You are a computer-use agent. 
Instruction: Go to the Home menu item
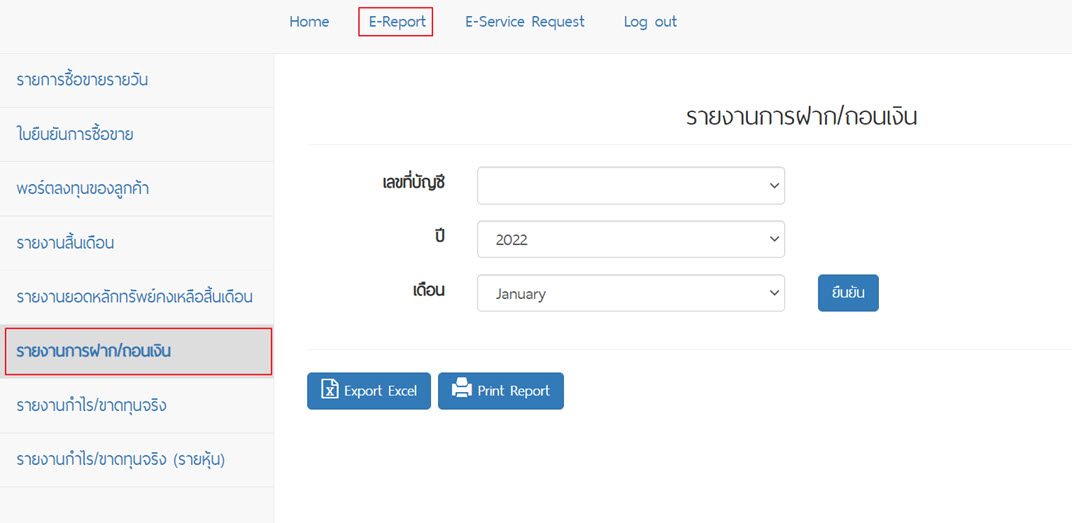[309, 22]
